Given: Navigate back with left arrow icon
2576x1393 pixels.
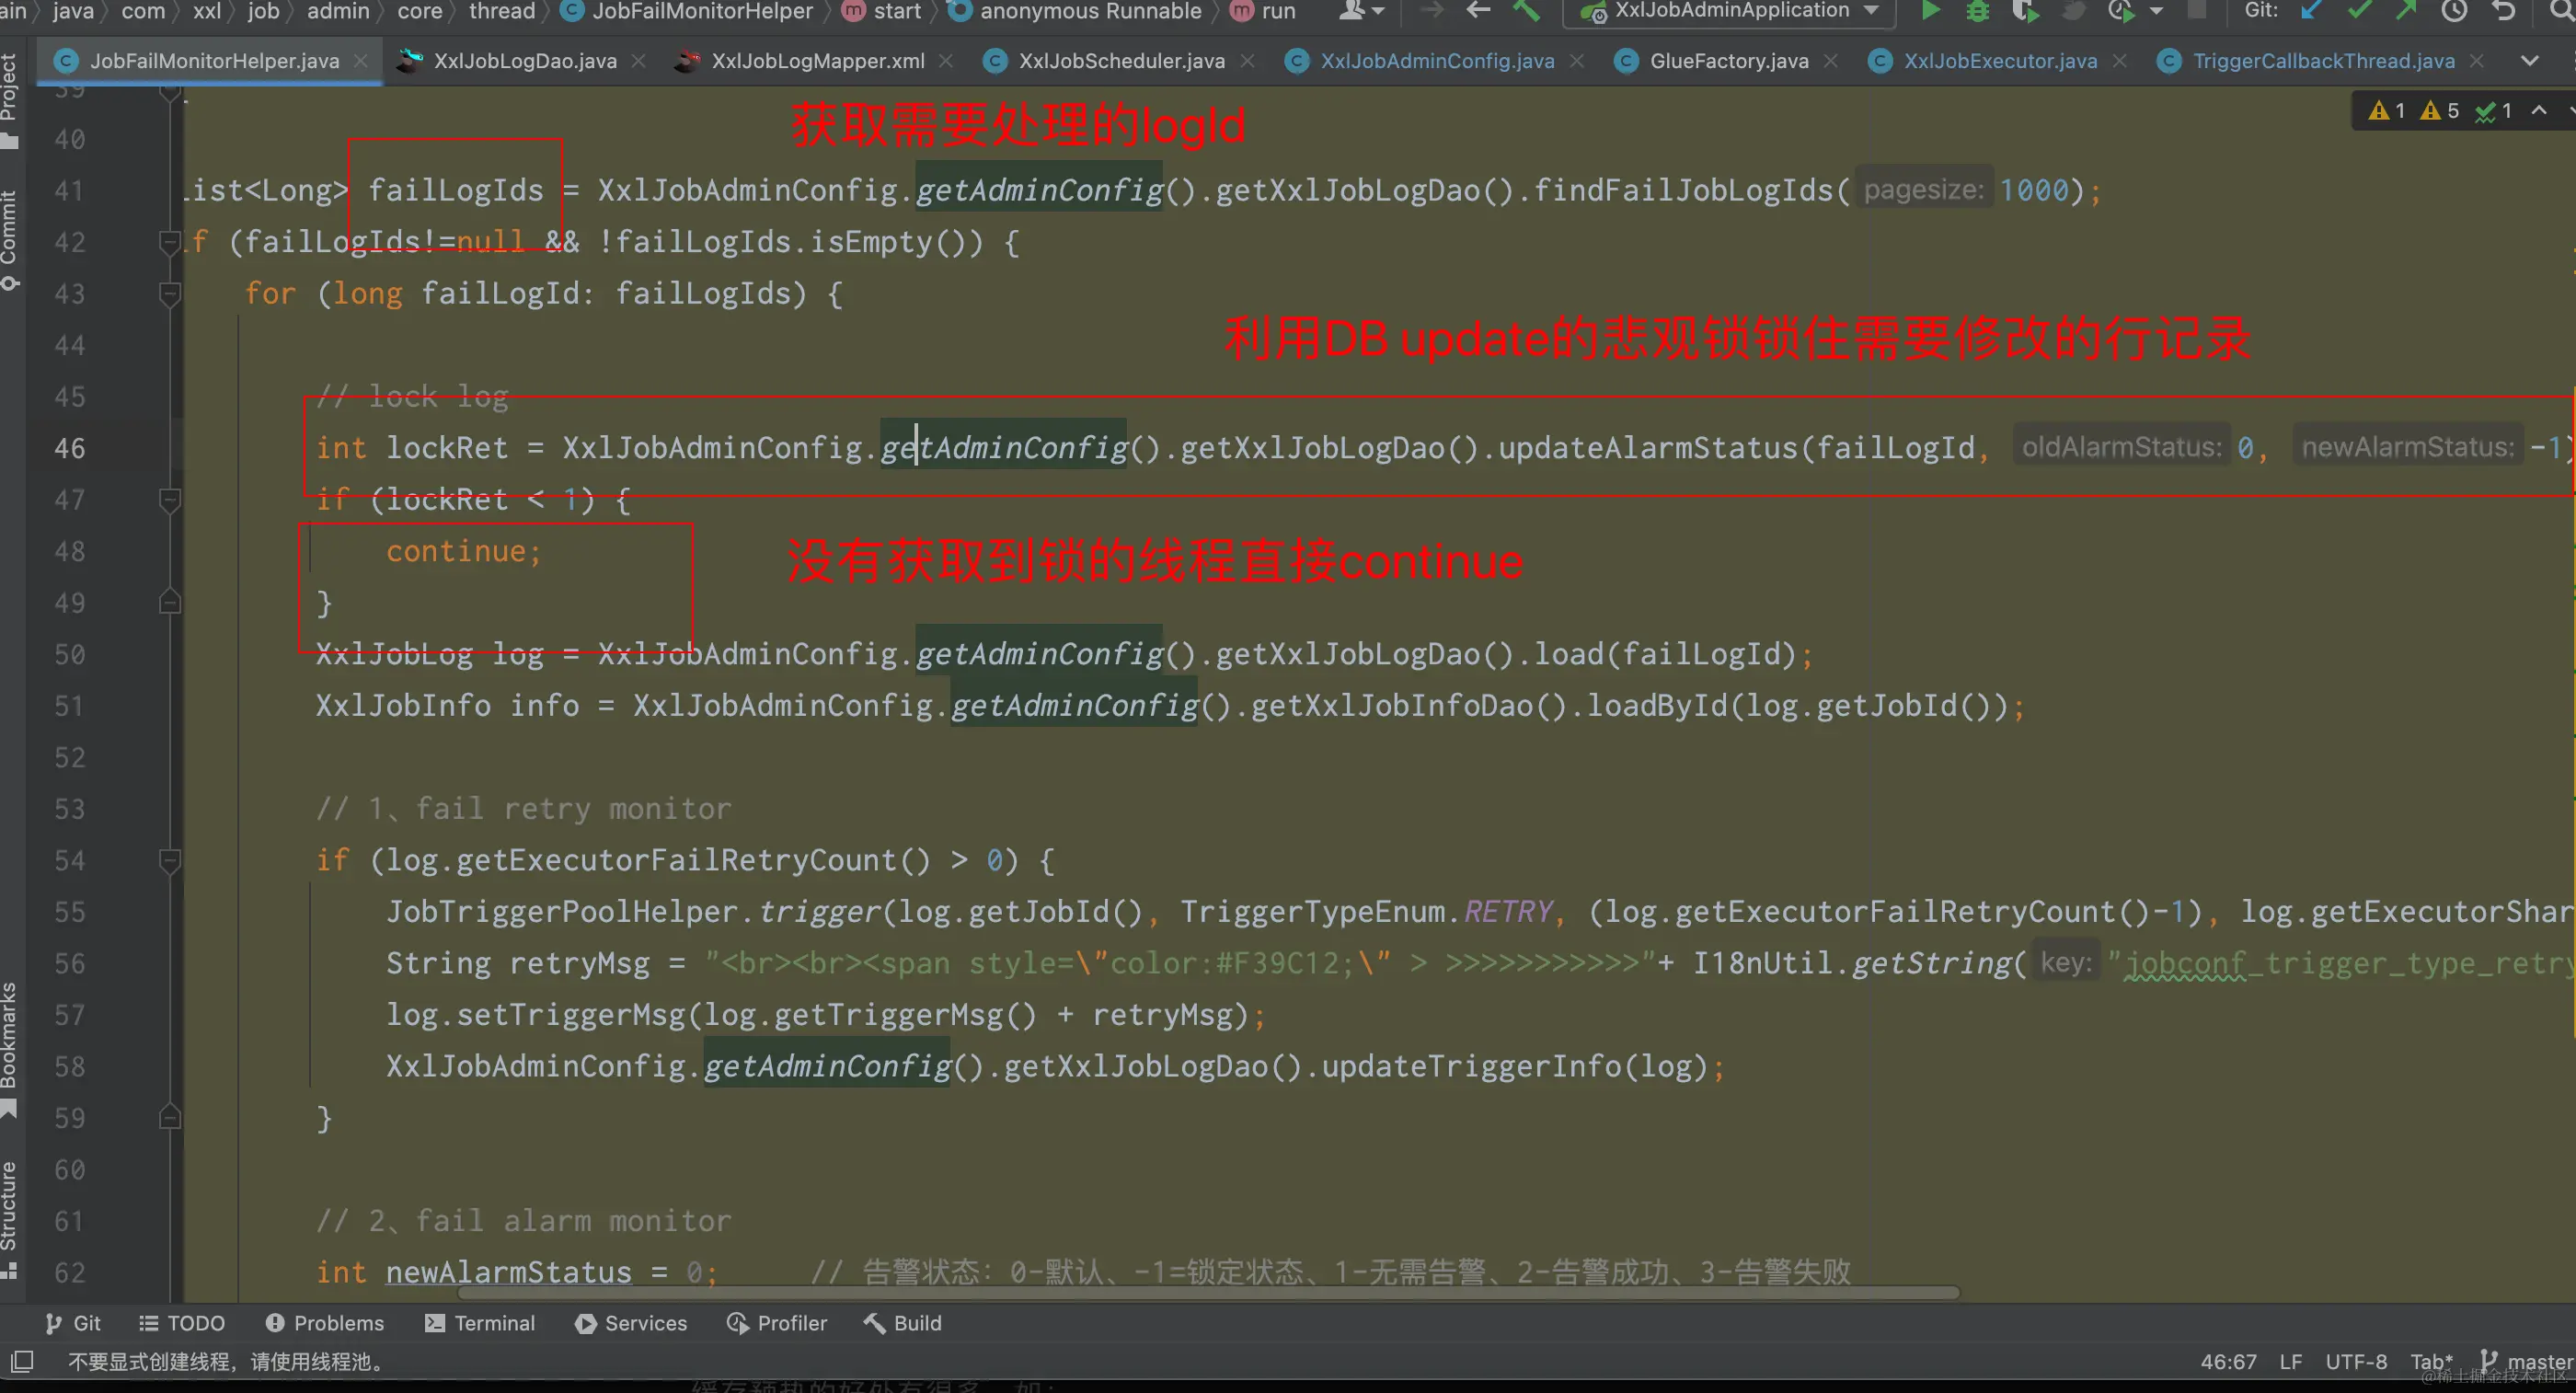Looking at the screenshot, I should pyautogui.click(x=1478, y=11).
